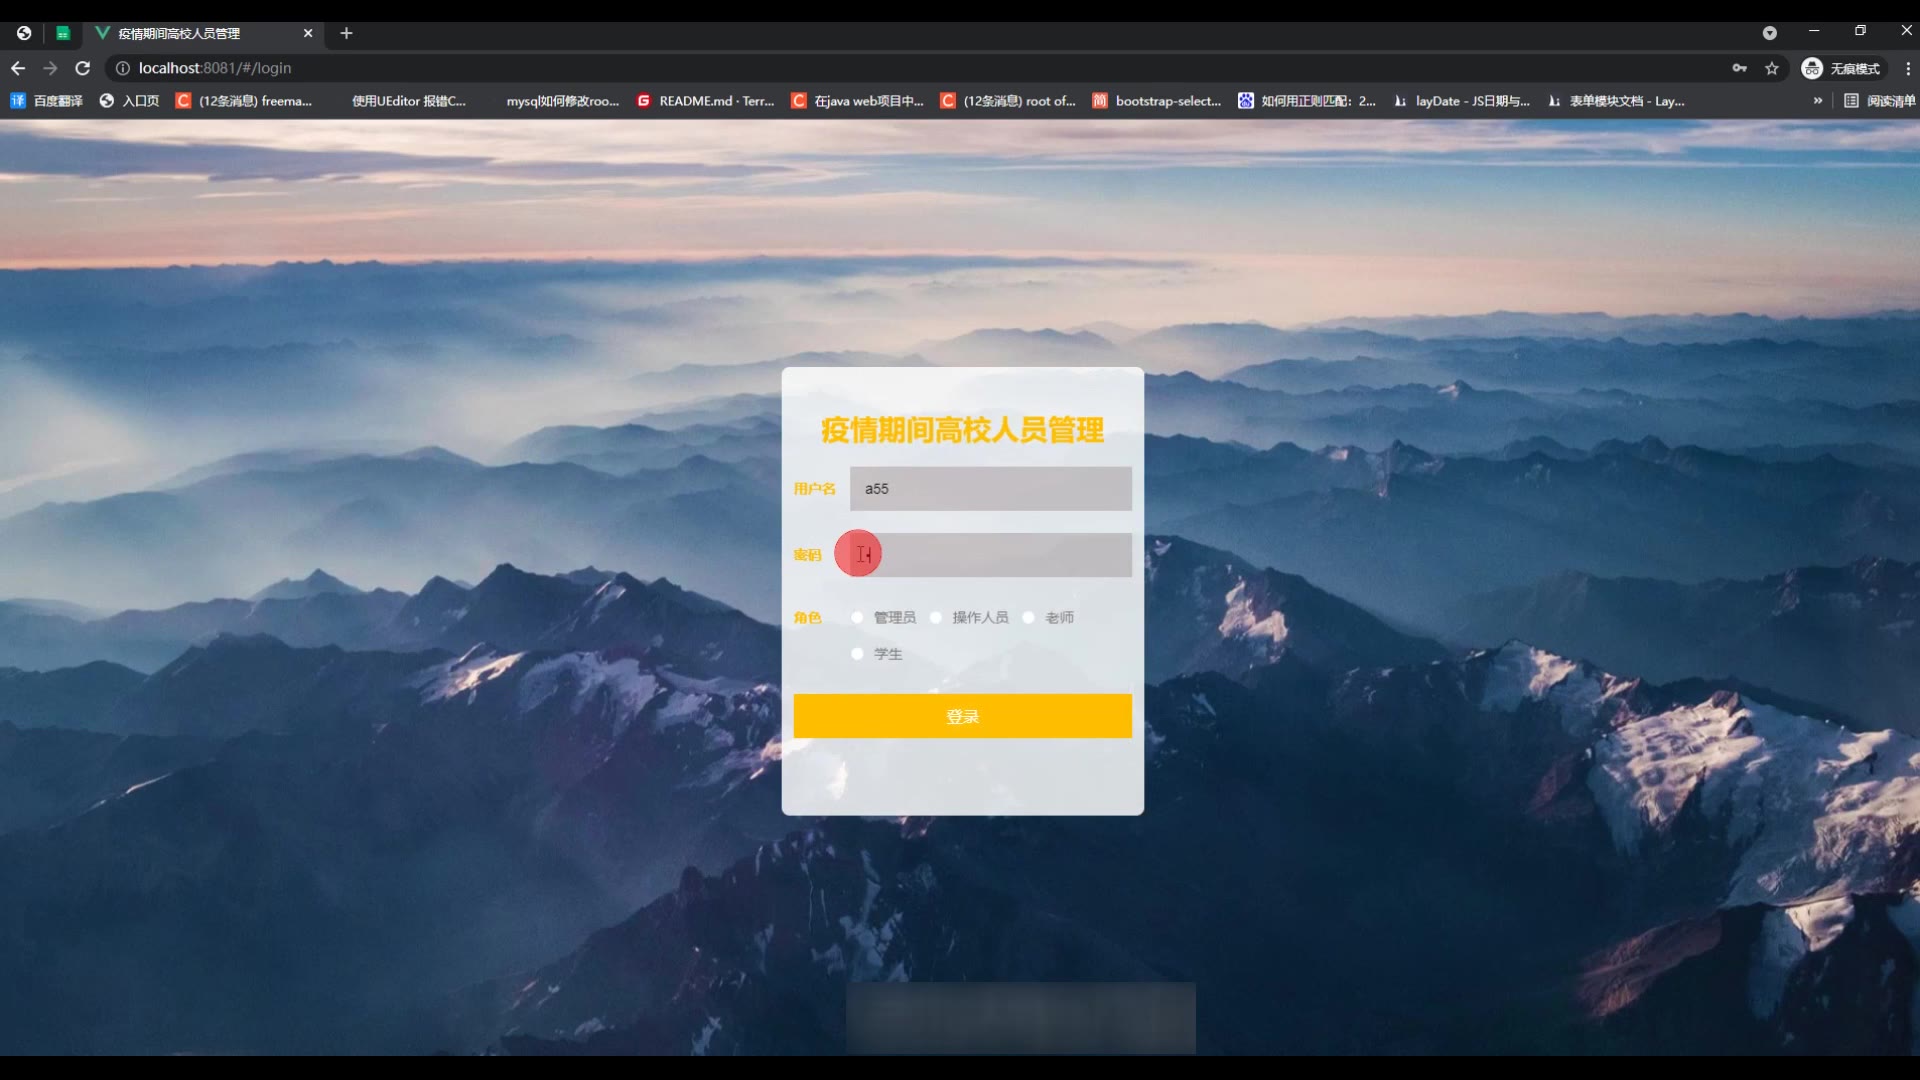Switch to the 疫情期间高校人员管理 tab
The image size is (1920, 1080).
click(180, 33)
